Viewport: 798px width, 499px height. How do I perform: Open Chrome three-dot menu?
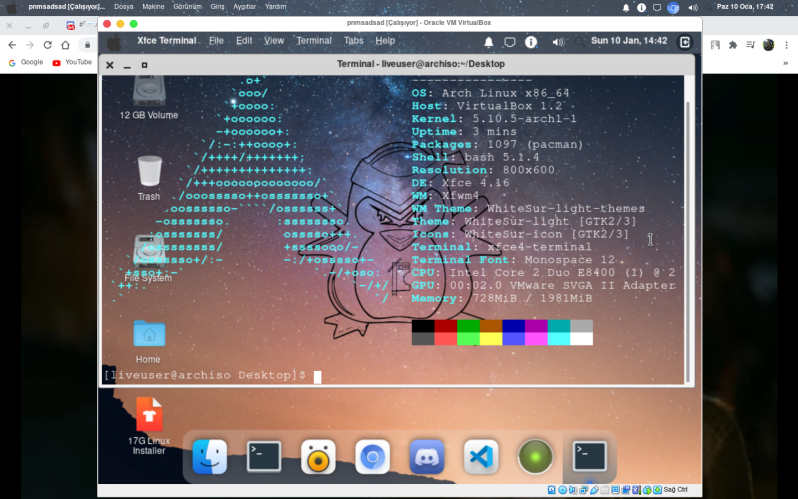coord(787,45)
